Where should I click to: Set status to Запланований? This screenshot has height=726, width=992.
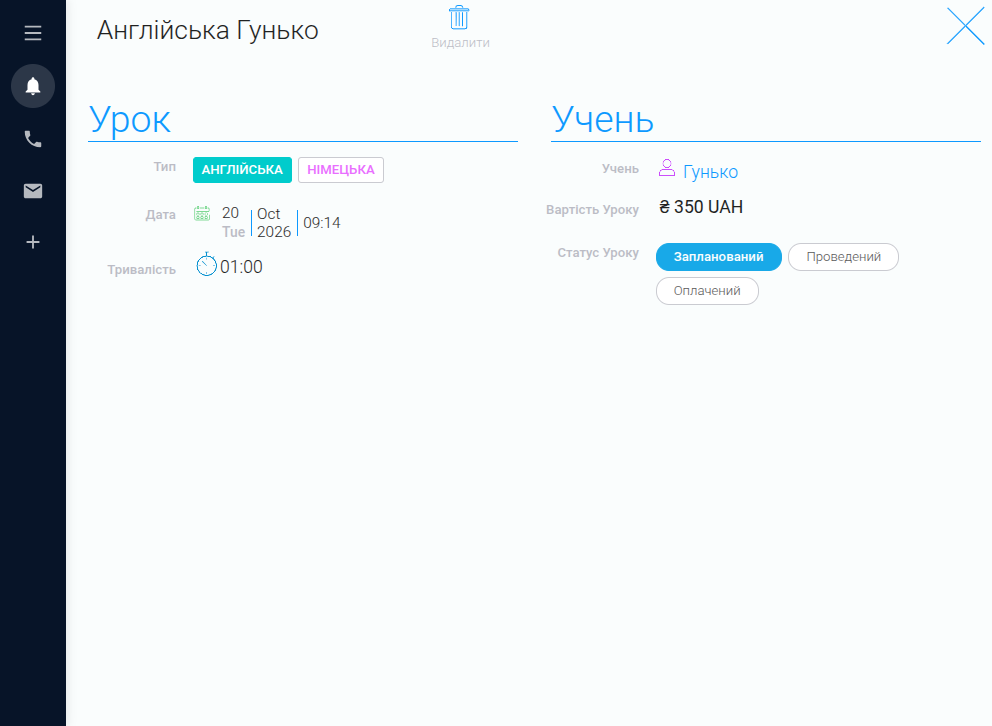click(x=719, y=257)
